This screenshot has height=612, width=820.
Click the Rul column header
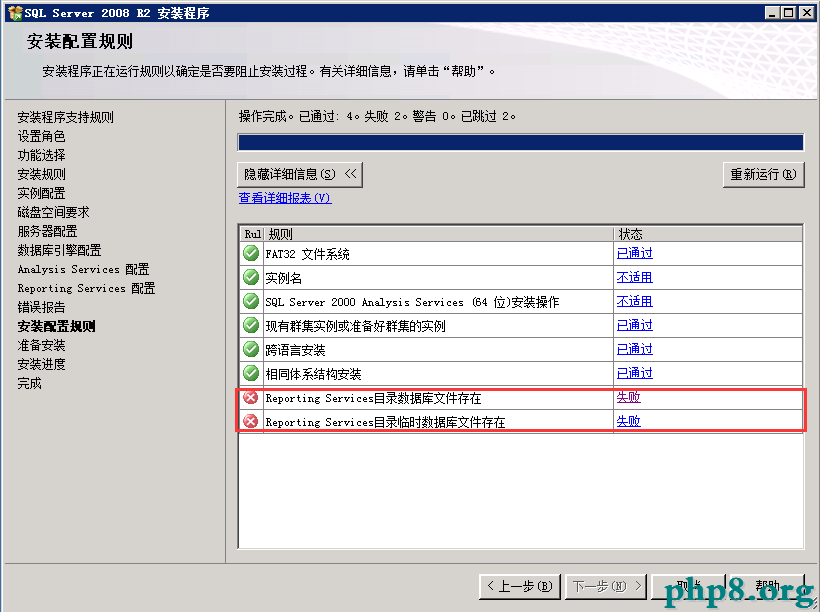coord(252,234)
